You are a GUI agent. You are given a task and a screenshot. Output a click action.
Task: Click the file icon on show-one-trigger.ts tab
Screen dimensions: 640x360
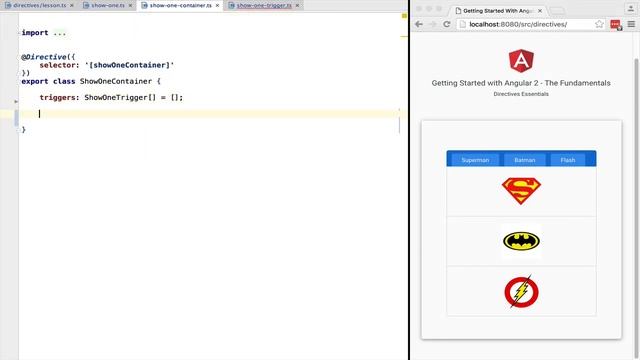coord(231,5)
